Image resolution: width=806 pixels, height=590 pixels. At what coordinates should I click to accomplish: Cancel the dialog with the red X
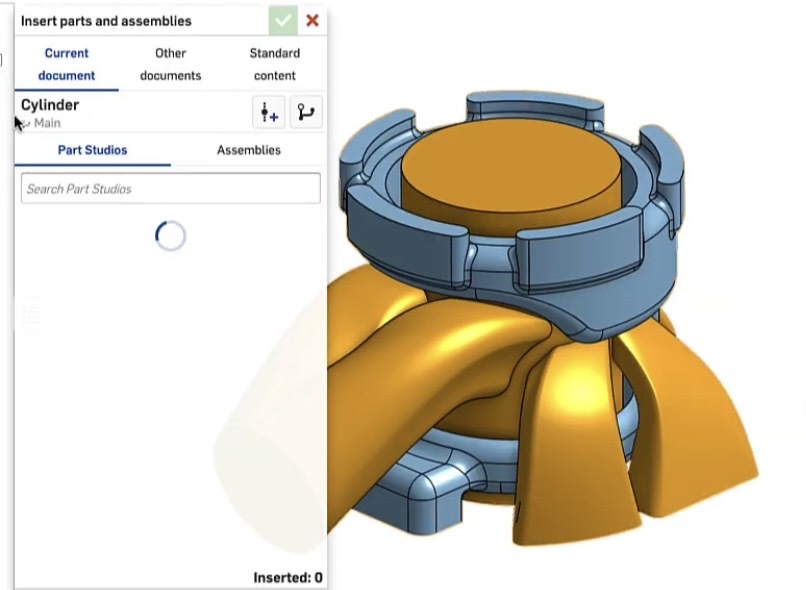(312, 20)
